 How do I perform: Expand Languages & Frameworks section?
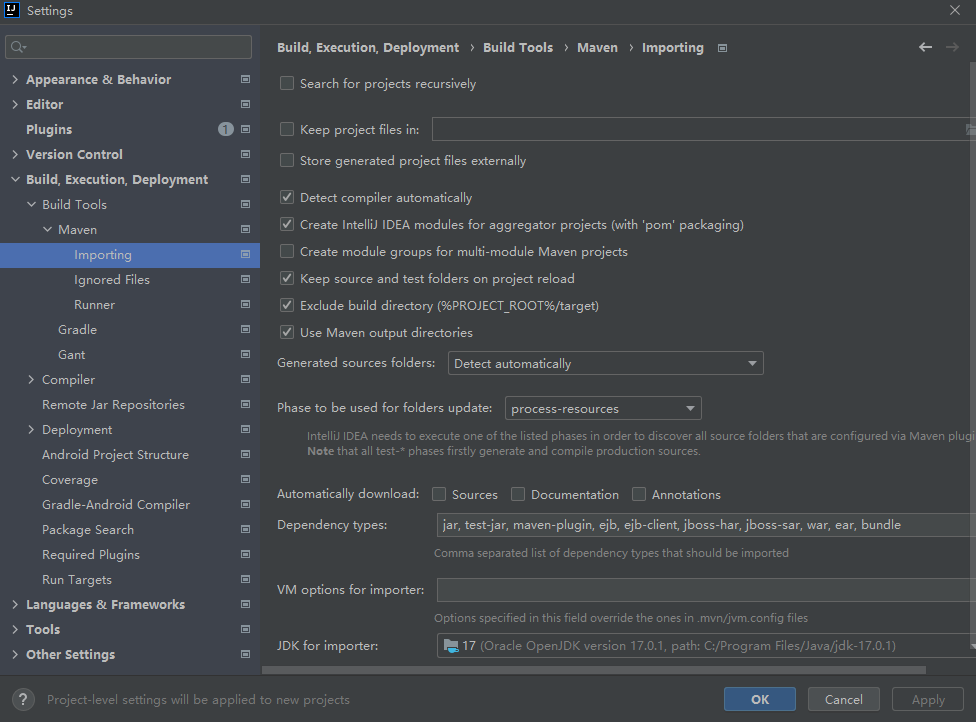[15, 604]
